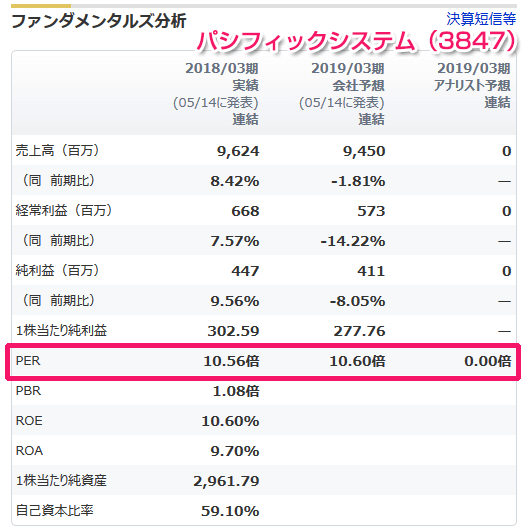Screen dimensions: 528x529
Task: Click EPS value 302.59
Action: (x=233, y=331)
